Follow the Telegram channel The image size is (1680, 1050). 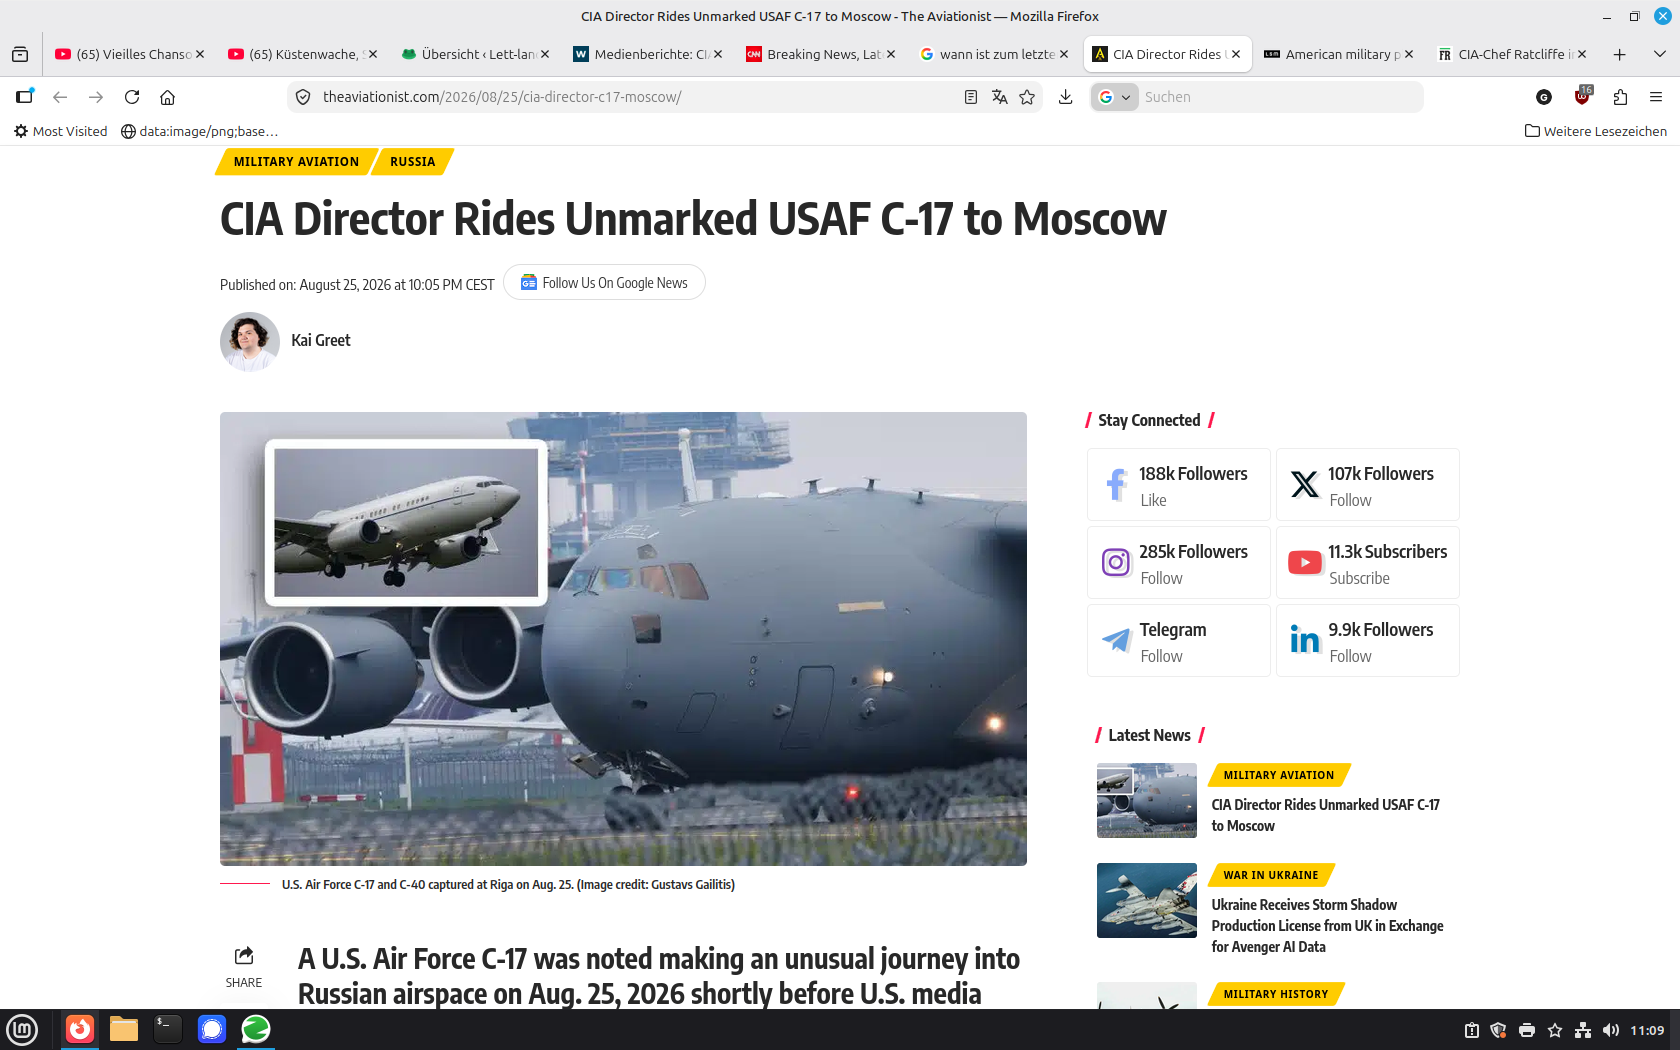click(1179, 641)
